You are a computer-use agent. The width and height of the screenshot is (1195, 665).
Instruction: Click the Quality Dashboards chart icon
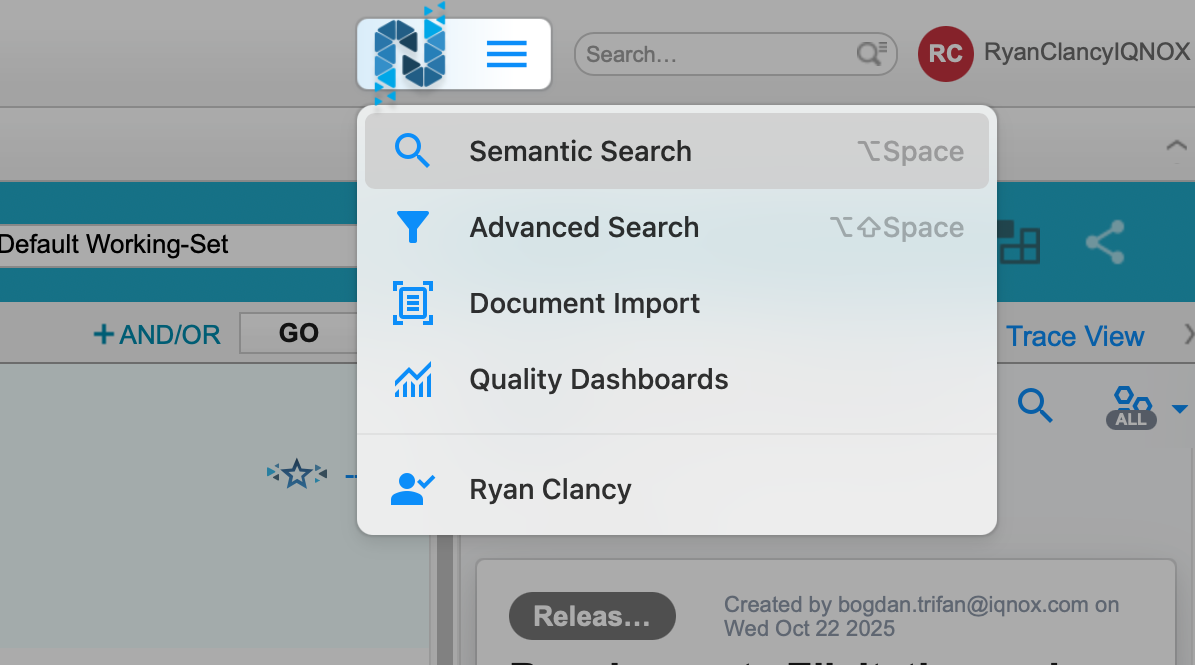[412, 379]
